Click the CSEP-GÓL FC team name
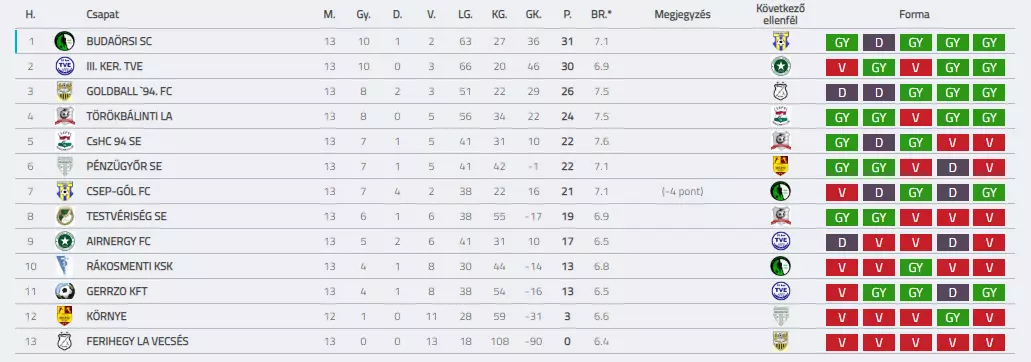This screenshot has width=1031, height=362. (118, 191)
